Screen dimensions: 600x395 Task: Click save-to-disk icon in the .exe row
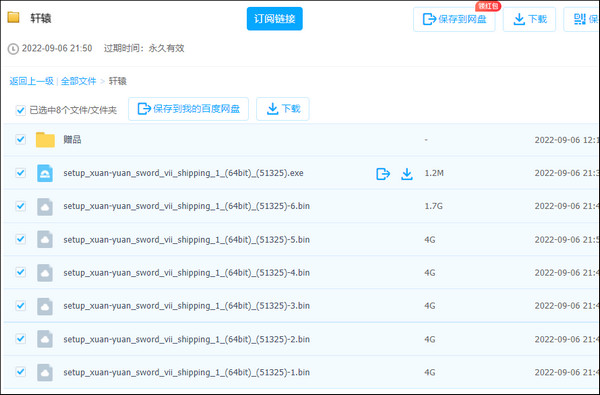click(x=383, y=174)
